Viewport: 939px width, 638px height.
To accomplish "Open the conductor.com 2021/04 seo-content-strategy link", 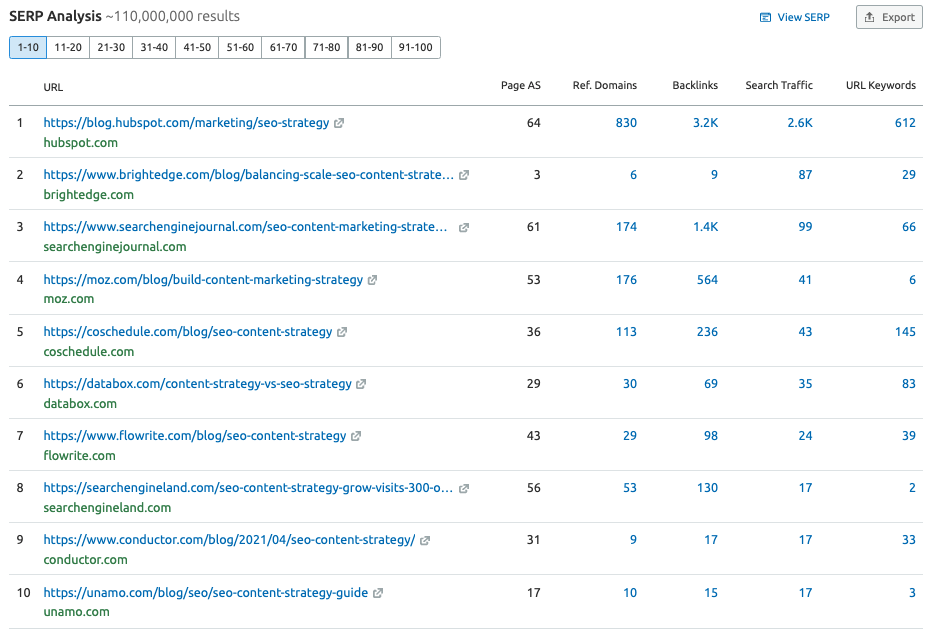I will tap(229, 540).
